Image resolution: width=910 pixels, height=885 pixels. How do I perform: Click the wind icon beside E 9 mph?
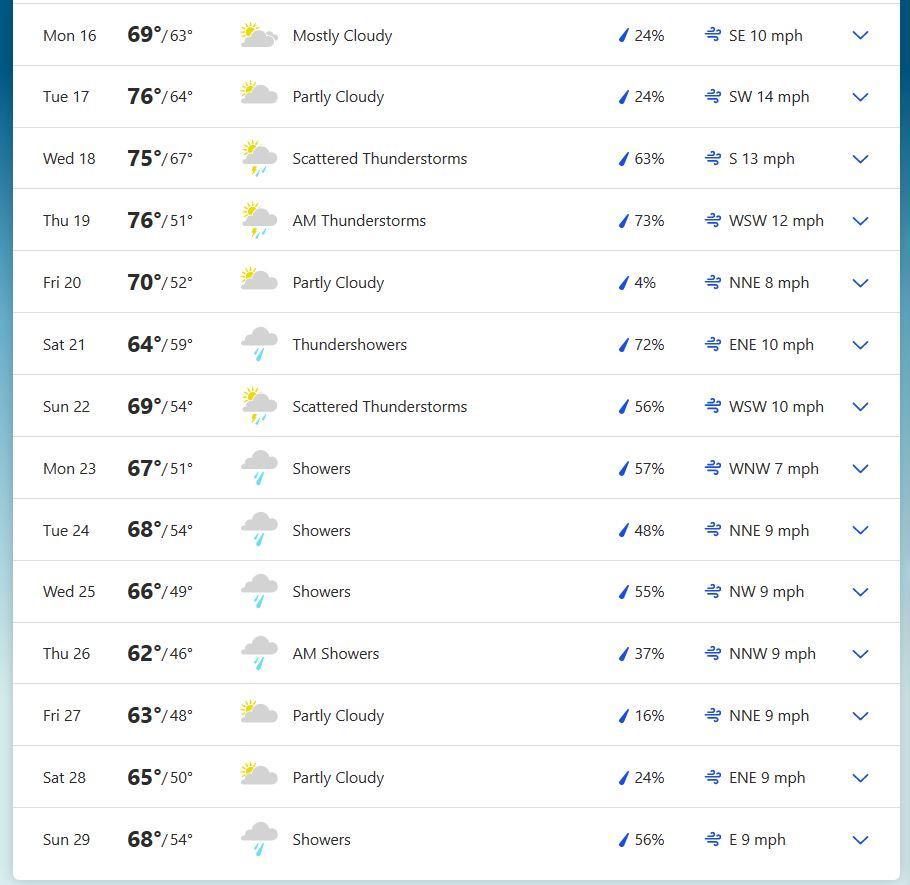[x=713, y=840]
